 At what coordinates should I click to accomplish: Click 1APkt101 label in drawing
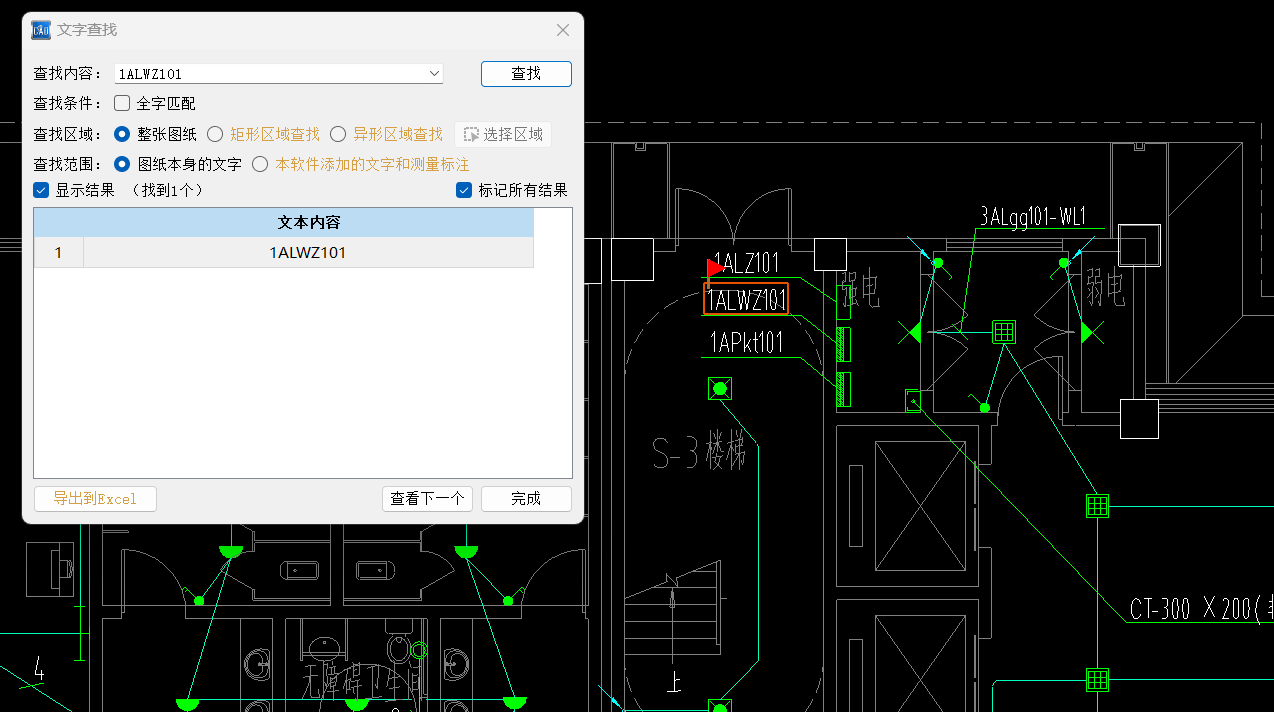pyautogui.click(x=746, y=343)
